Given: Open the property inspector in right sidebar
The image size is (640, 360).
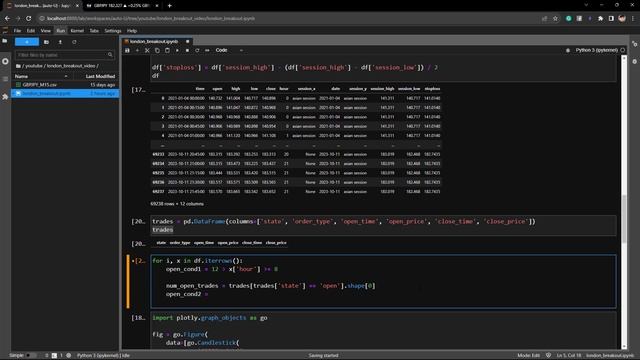Looking at the screenshot, I should coord(635,44).
